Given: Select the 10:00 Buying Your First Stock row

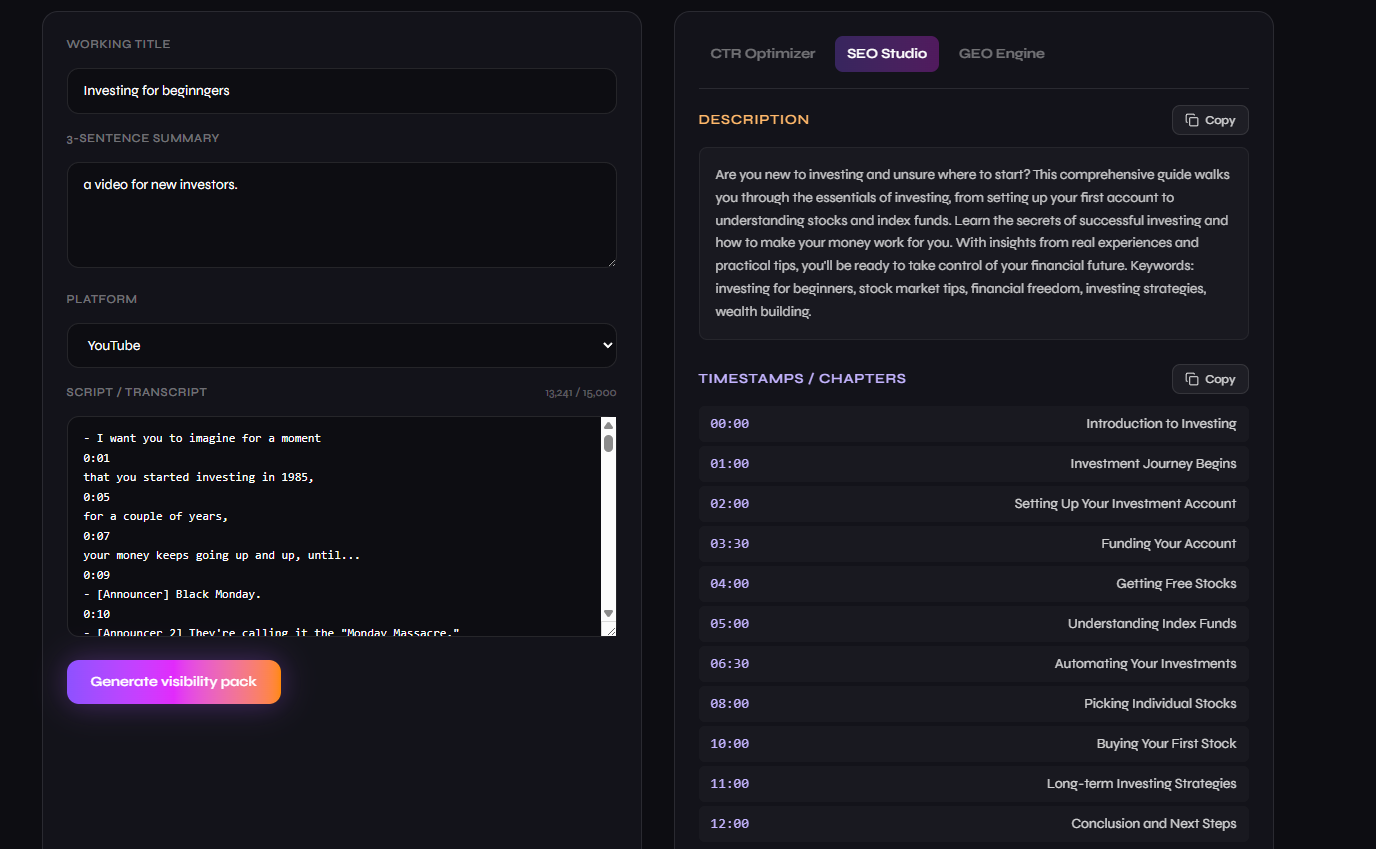Looking at the screenshot, I should pos(974,744).
